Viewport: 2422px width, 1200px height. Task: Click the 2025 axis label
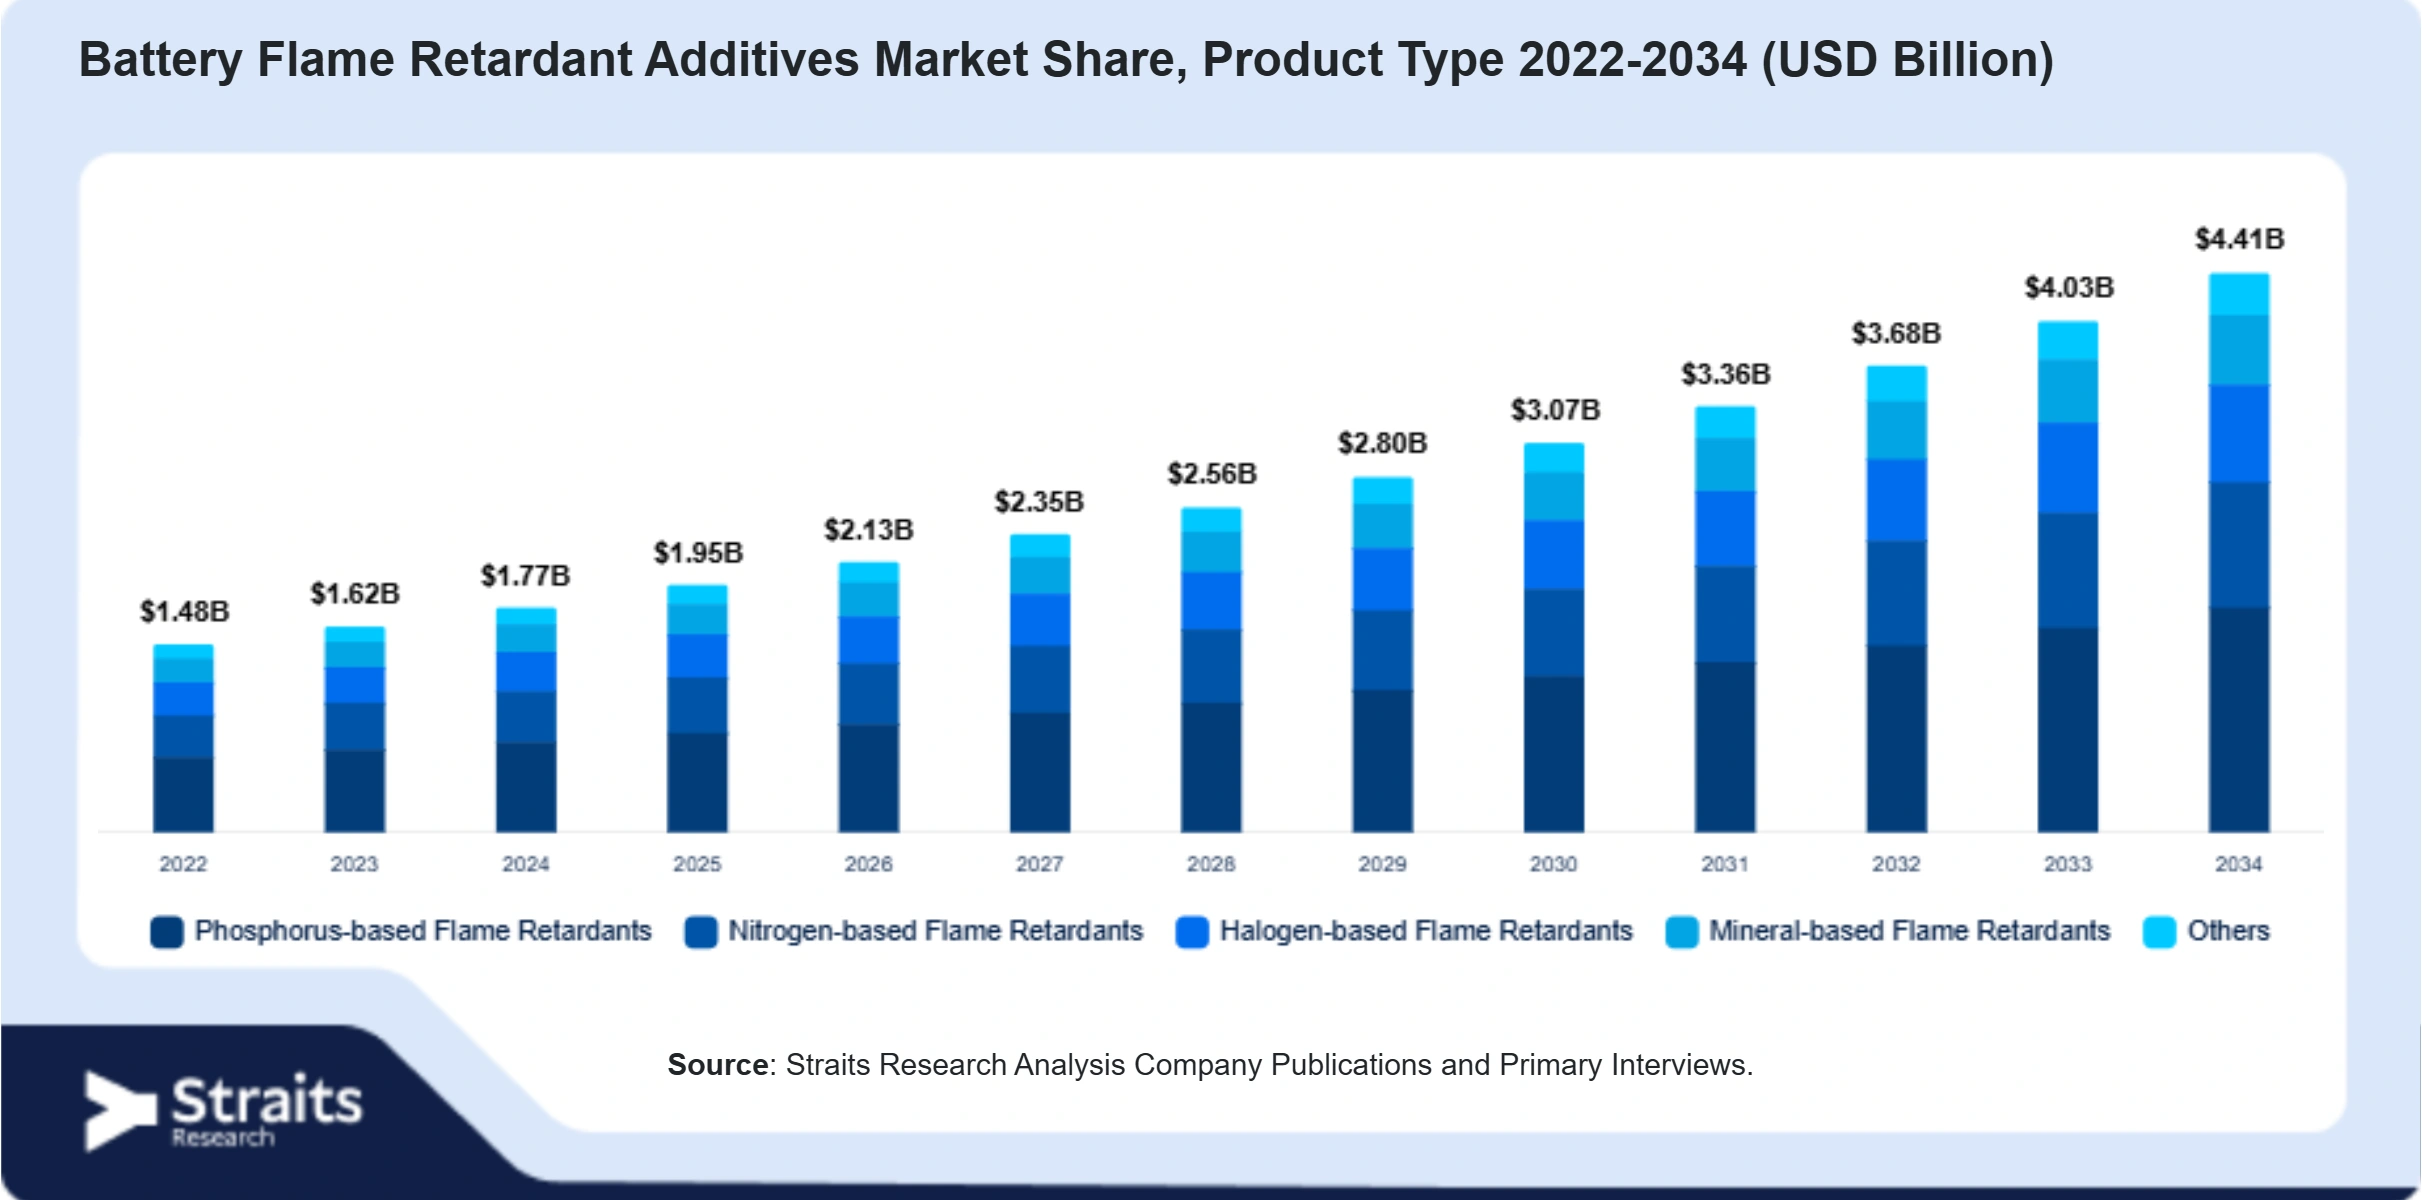coord(697,864)
